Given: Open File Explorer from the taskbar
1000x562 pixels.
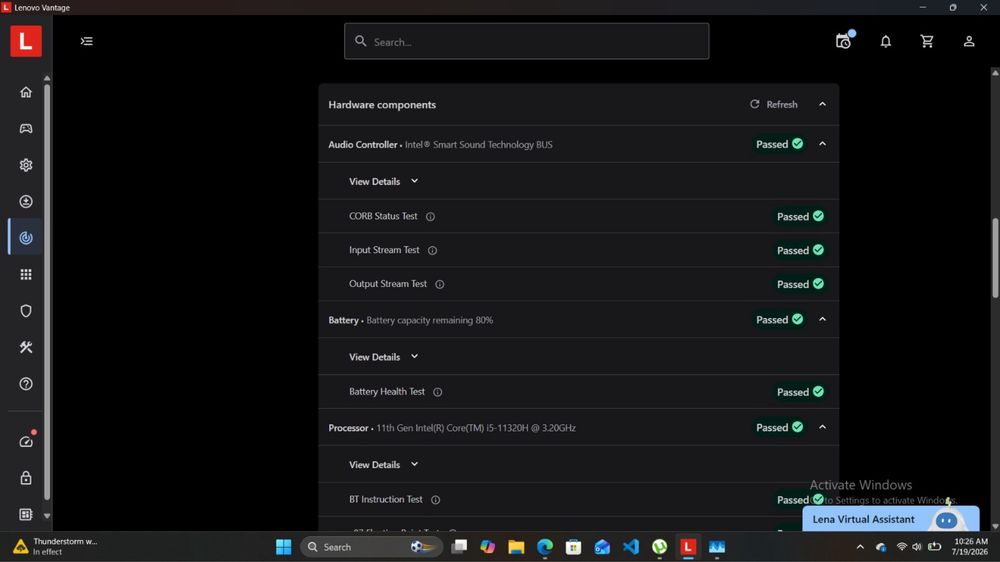Looking at the screenshot, I should pyautogui.click(x=516, y=547).
